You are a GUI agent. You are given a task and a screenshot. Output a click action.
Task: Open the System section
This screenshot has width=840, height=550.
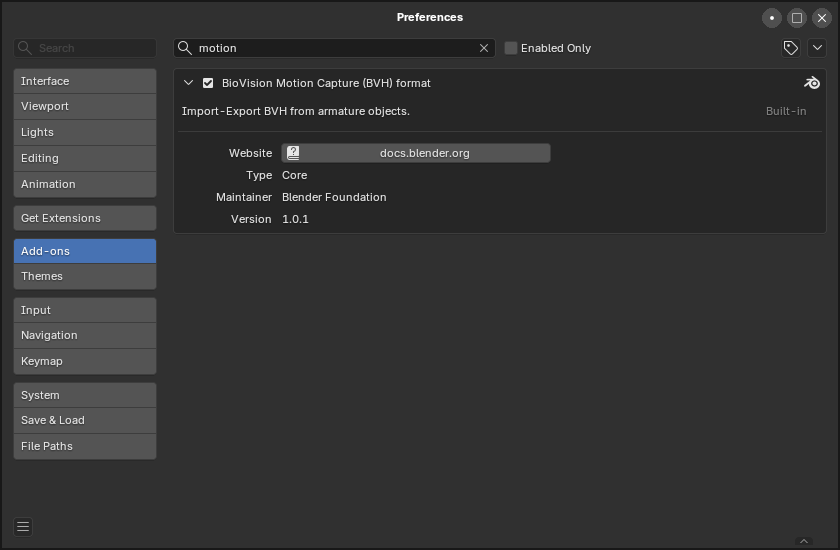[85, 395]
